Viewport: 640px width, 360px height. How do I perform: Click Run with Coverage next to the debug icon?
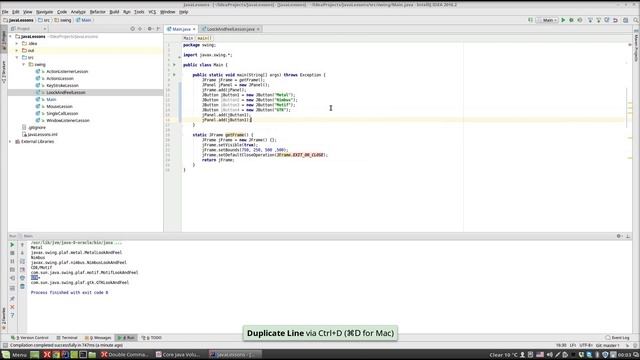(x=580, y=20)
